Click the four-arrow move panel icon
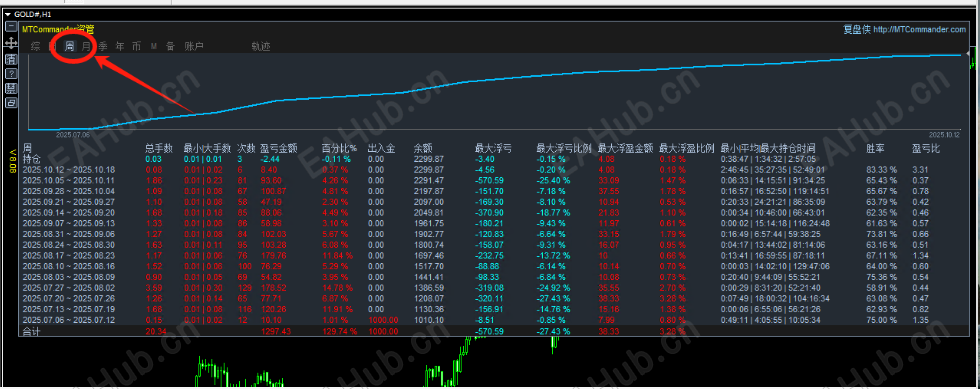The height and width of the screenshot is (389, 980). (11, 43)
